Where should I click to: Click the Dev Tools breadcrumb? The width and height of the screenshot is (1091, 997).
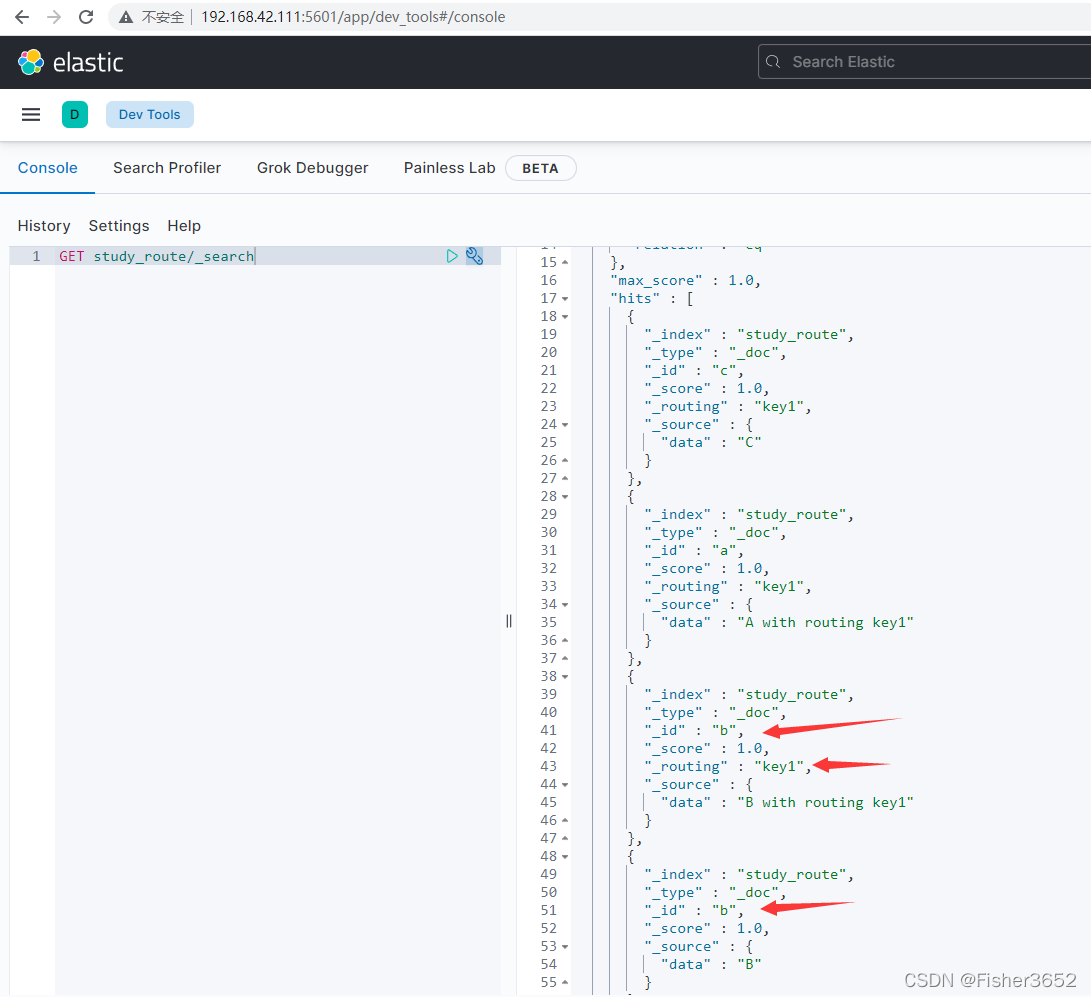[x=150, y=115]
